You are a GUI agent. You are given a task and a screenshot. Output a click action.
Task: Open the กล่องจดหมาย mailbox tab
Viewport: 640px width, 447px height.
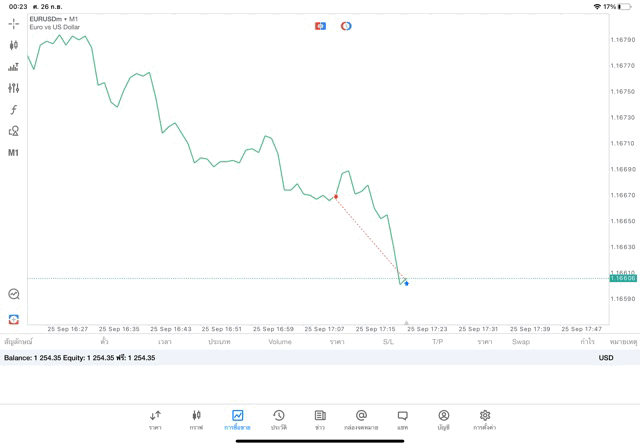click(x=361, y=419)
